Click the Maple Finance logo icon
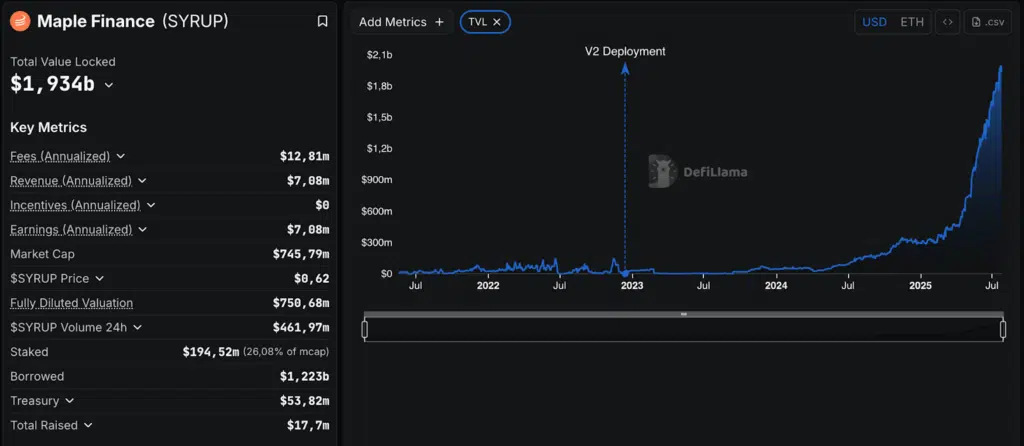The width and height of the screenshot is (1024, 446). (20, 21)
